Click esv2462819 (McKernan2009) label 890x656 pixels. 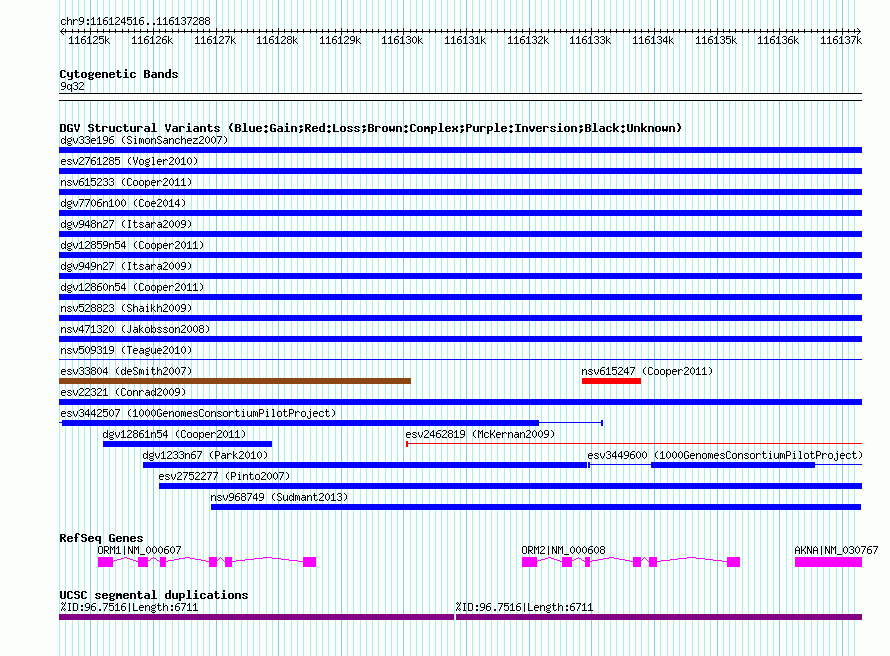[x=480, y=434]
